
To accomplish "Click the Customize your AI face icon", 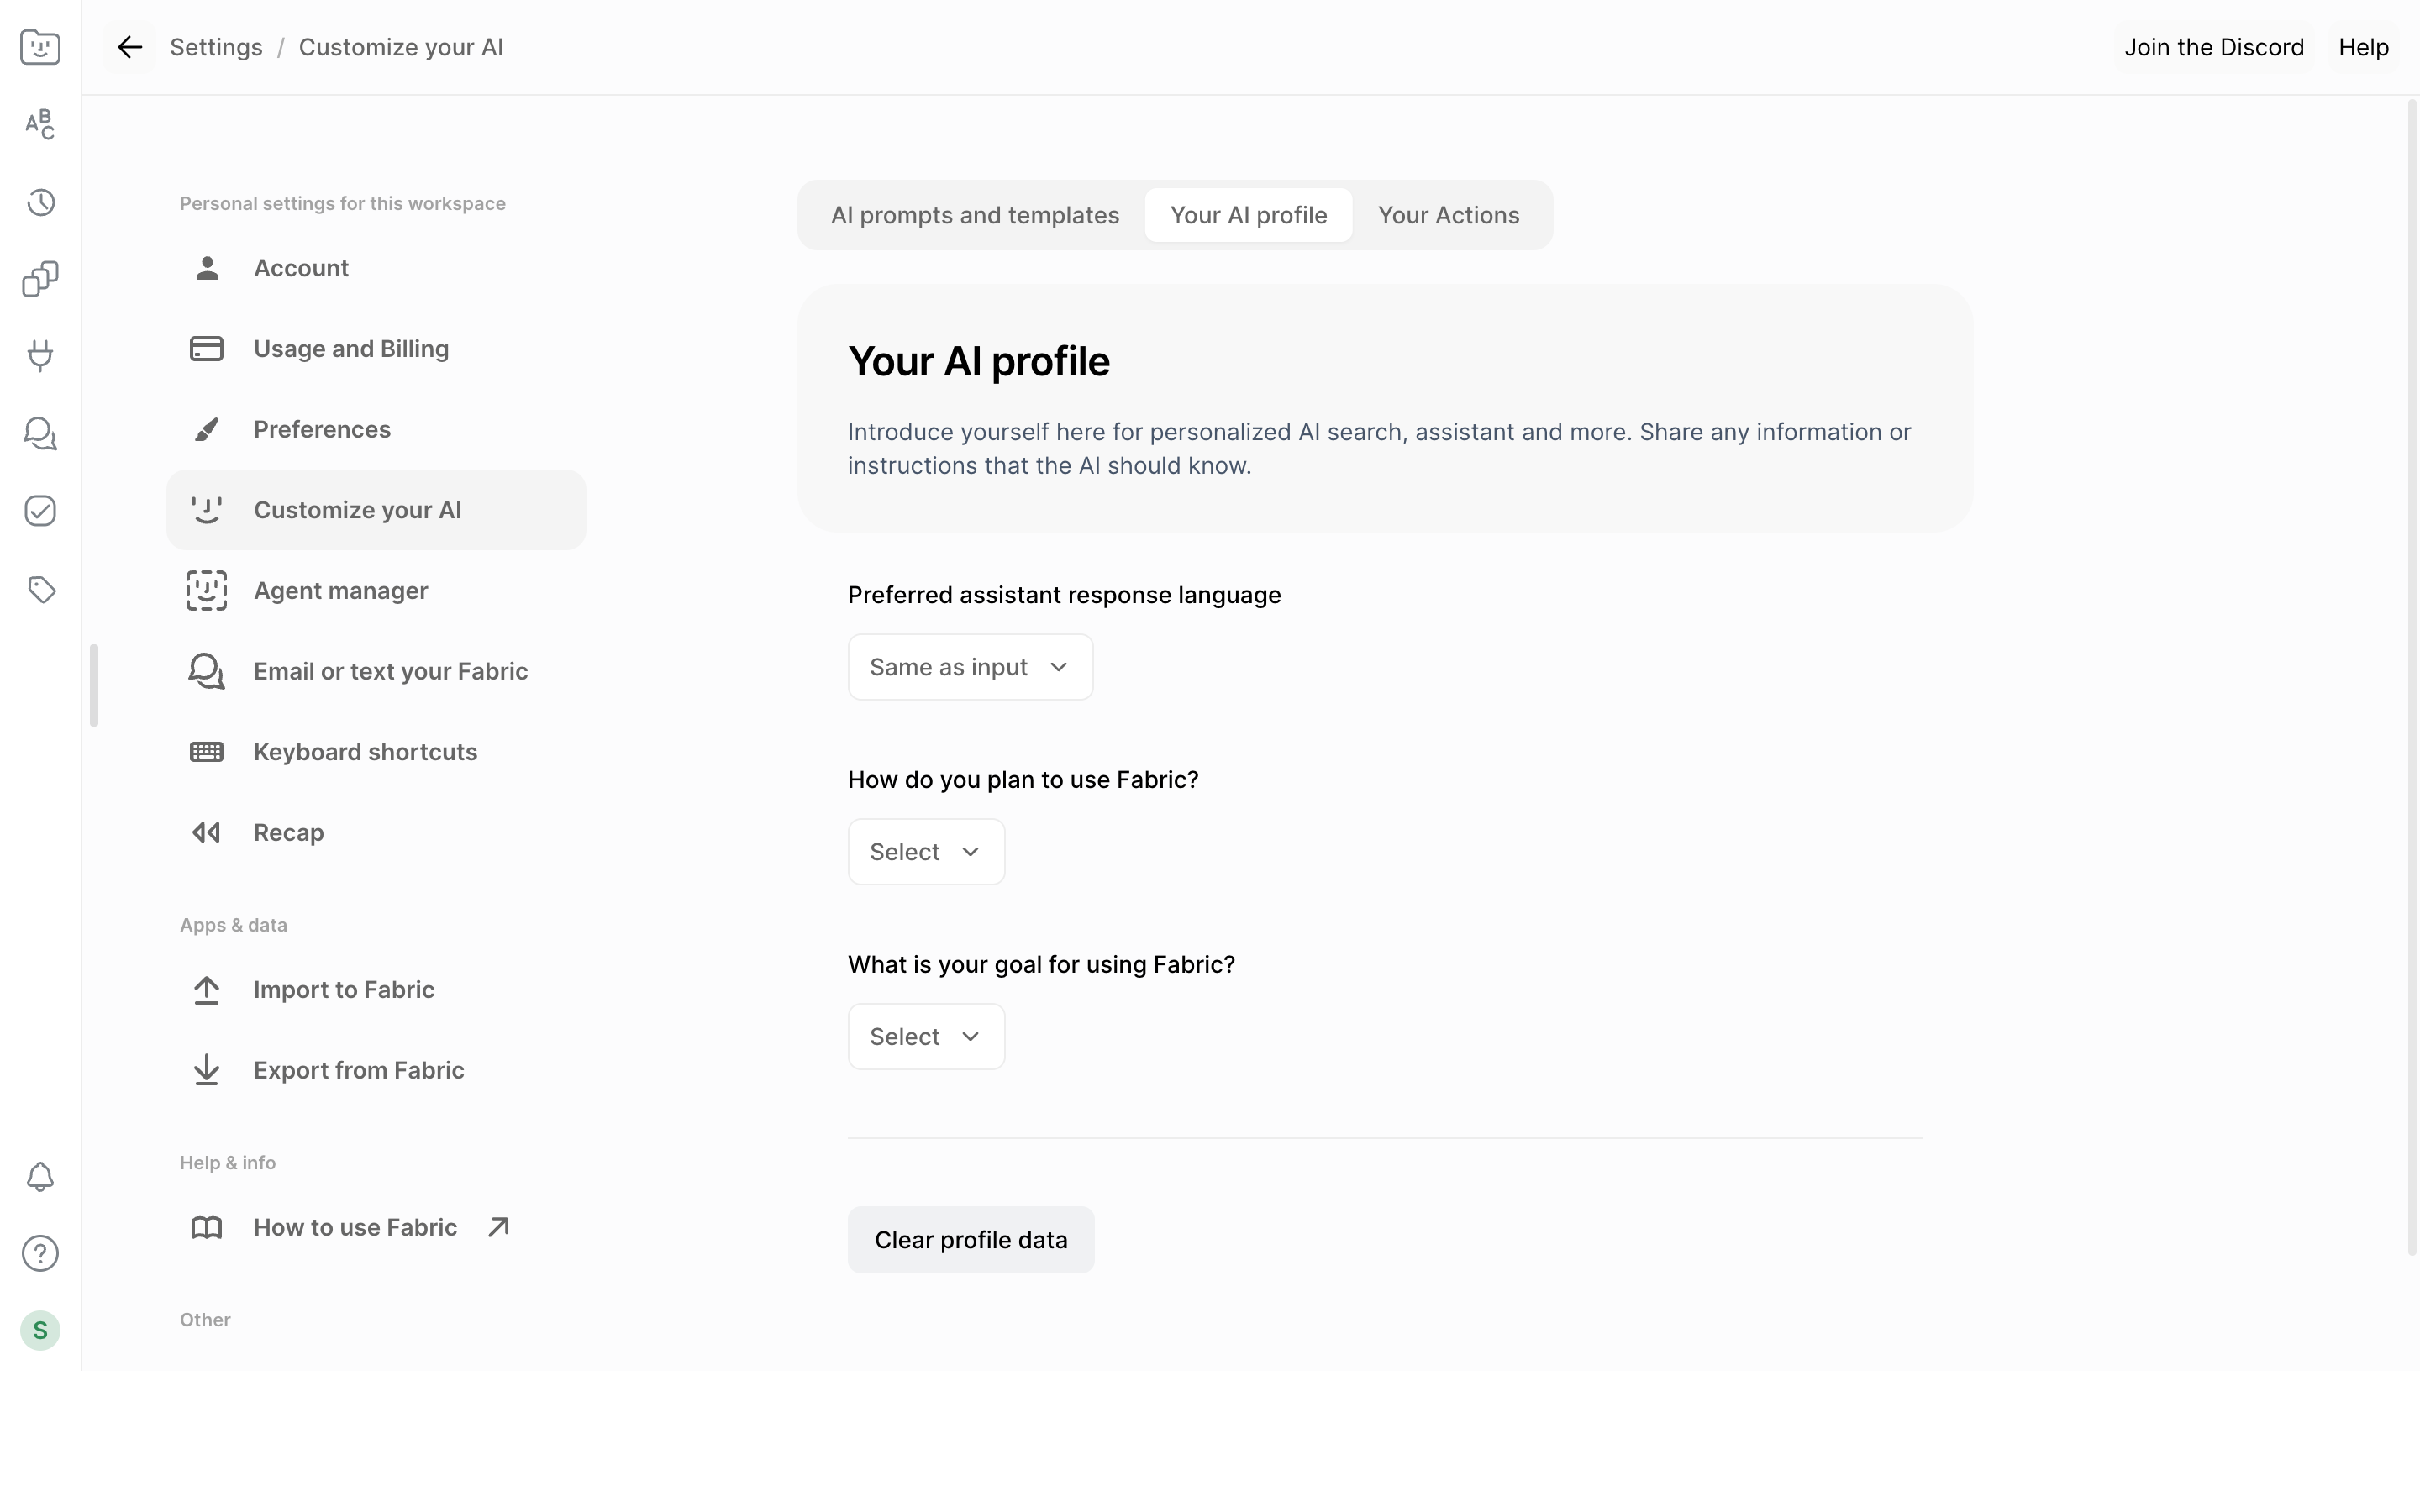I will coord(207,510).
